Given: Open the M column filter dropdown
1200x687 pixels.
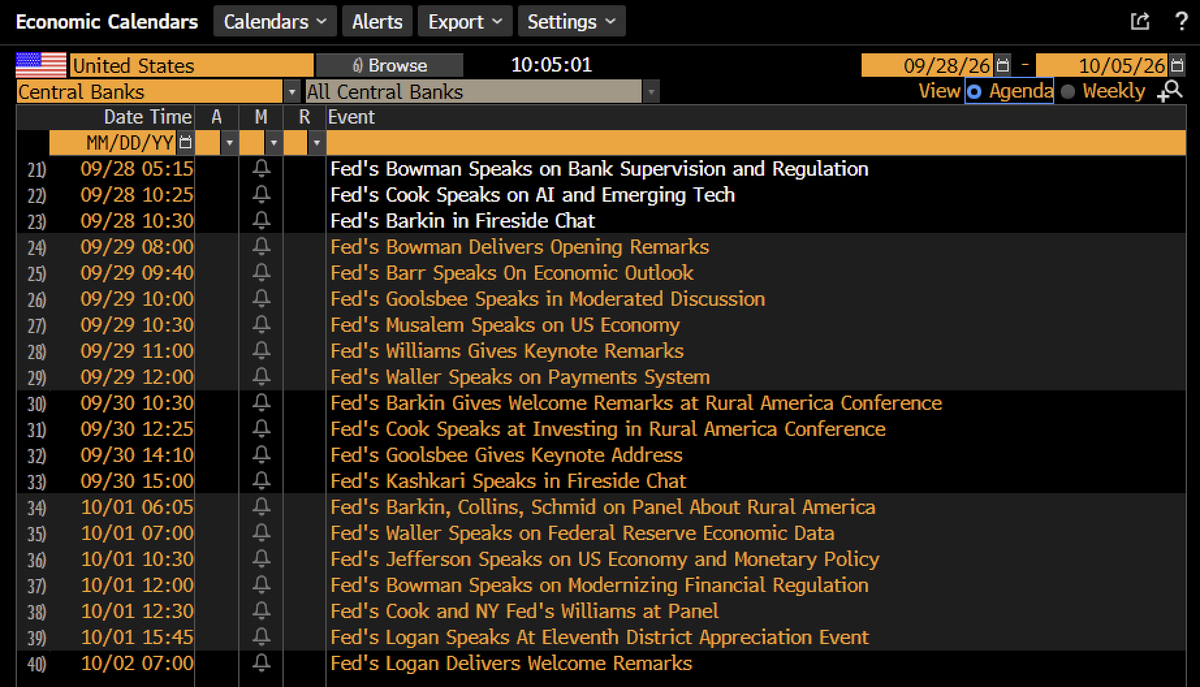Looking at the screenshot, I should [x=273, y=143].
